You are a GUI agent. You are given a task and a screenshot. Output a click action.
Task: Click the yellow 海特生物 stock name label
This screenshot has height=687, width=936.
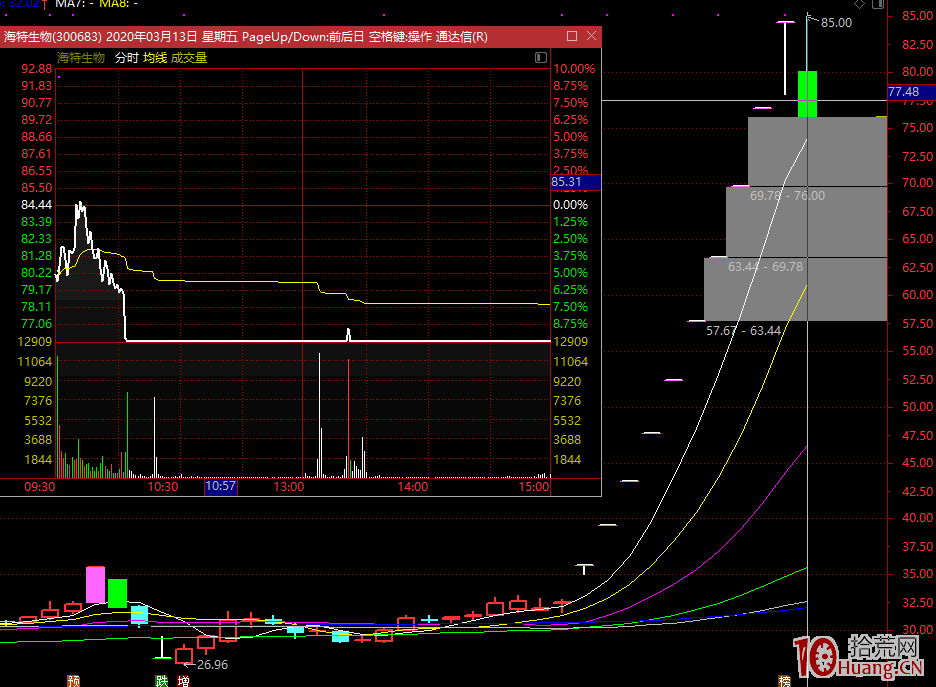[80, 58]
